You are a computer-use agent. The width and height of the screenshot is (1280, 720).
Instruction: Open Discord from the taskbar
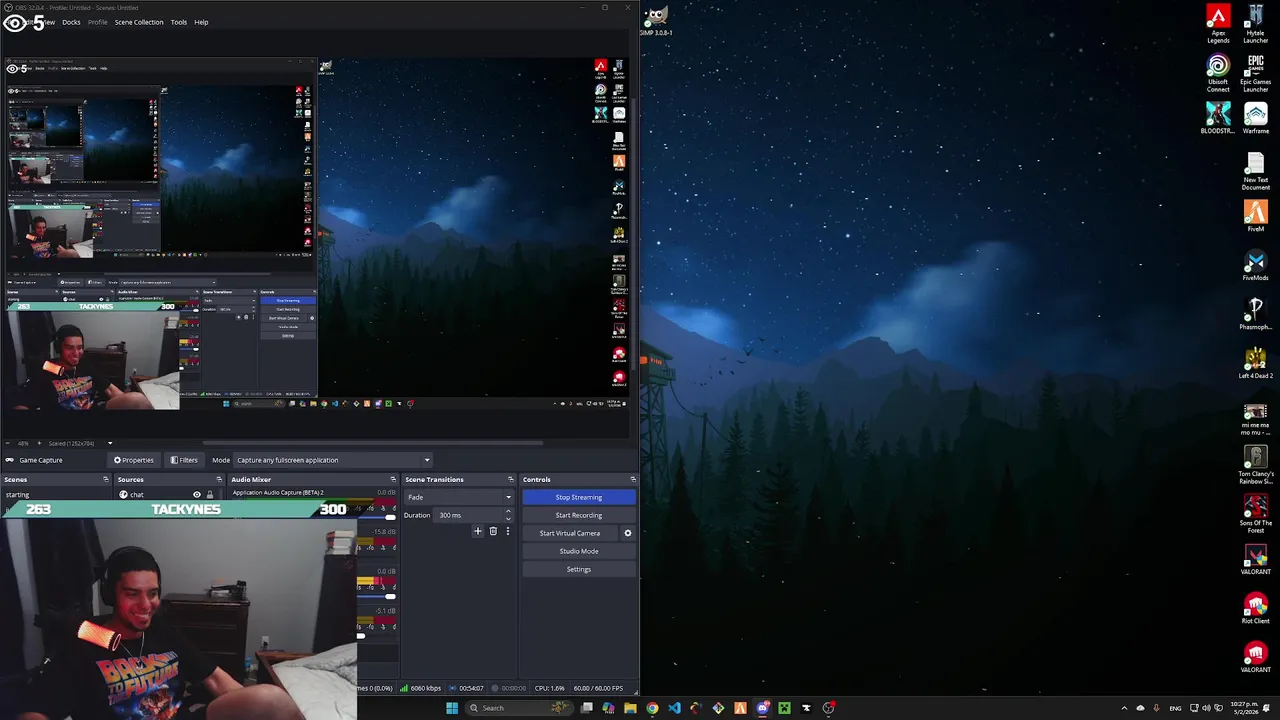(x=762, y=708)
